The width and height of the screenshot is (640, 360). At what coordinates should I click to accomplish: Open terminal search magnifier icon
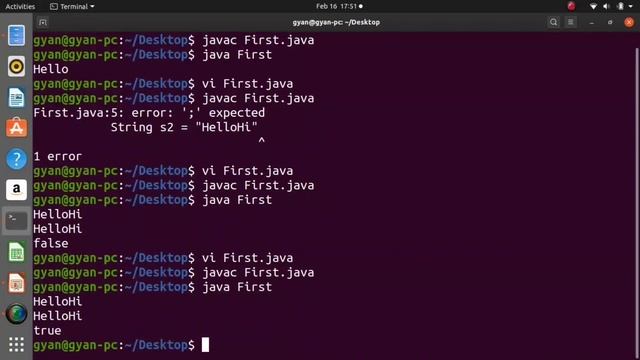[x=553, y=22]
